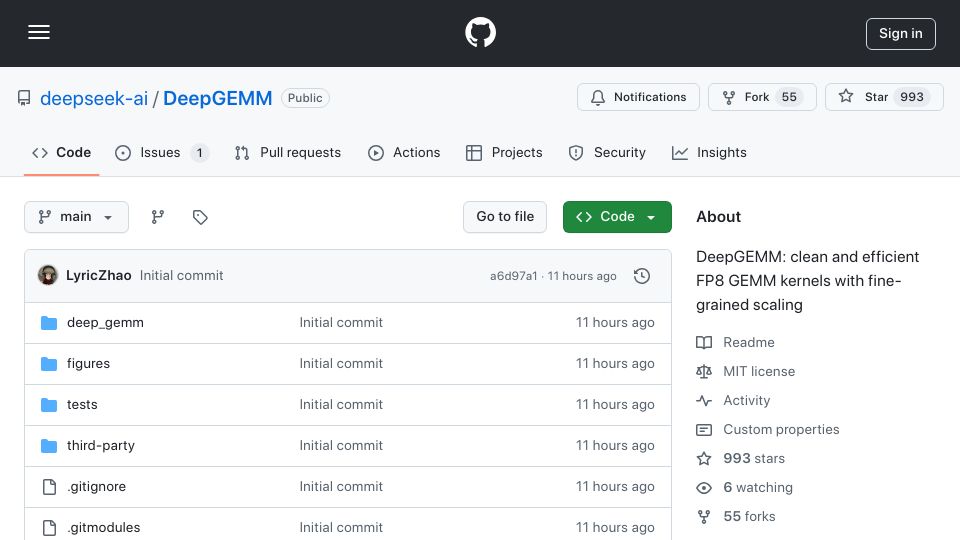Open the .gitignore file
The width and height of the screenshot is (960, 540).
point(97,487)
